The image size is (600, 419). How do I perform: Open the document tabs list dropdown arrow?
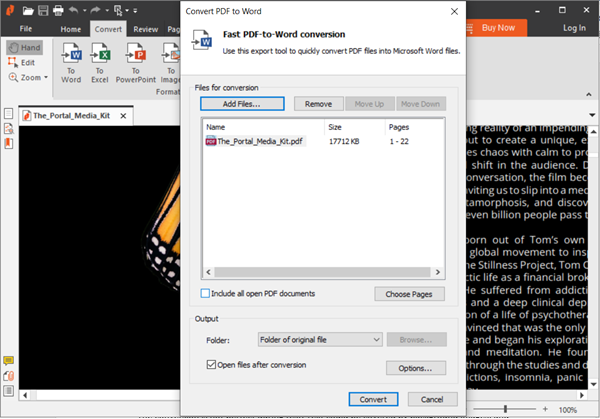click(x=592, y=115)
